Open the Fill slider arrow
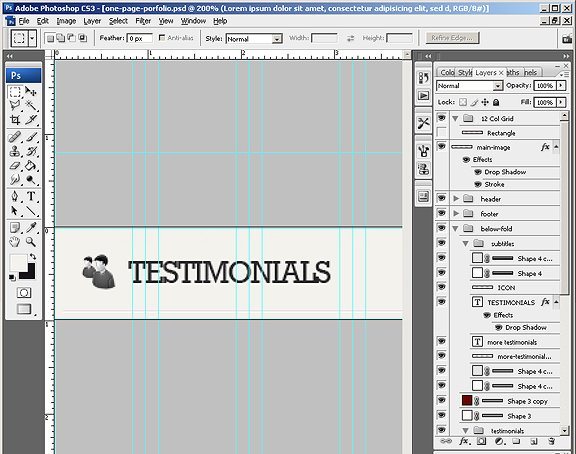 click(x=561, y=102)
